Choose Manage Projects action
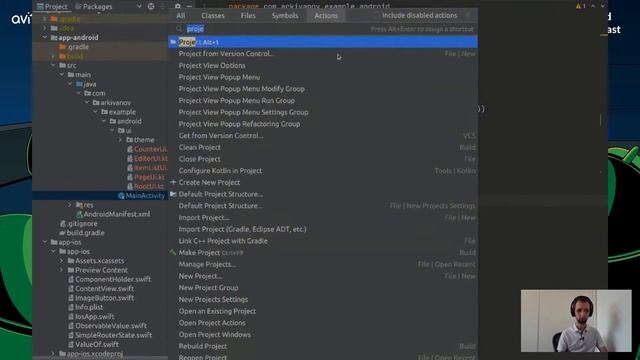 click(x=323, y=264)
